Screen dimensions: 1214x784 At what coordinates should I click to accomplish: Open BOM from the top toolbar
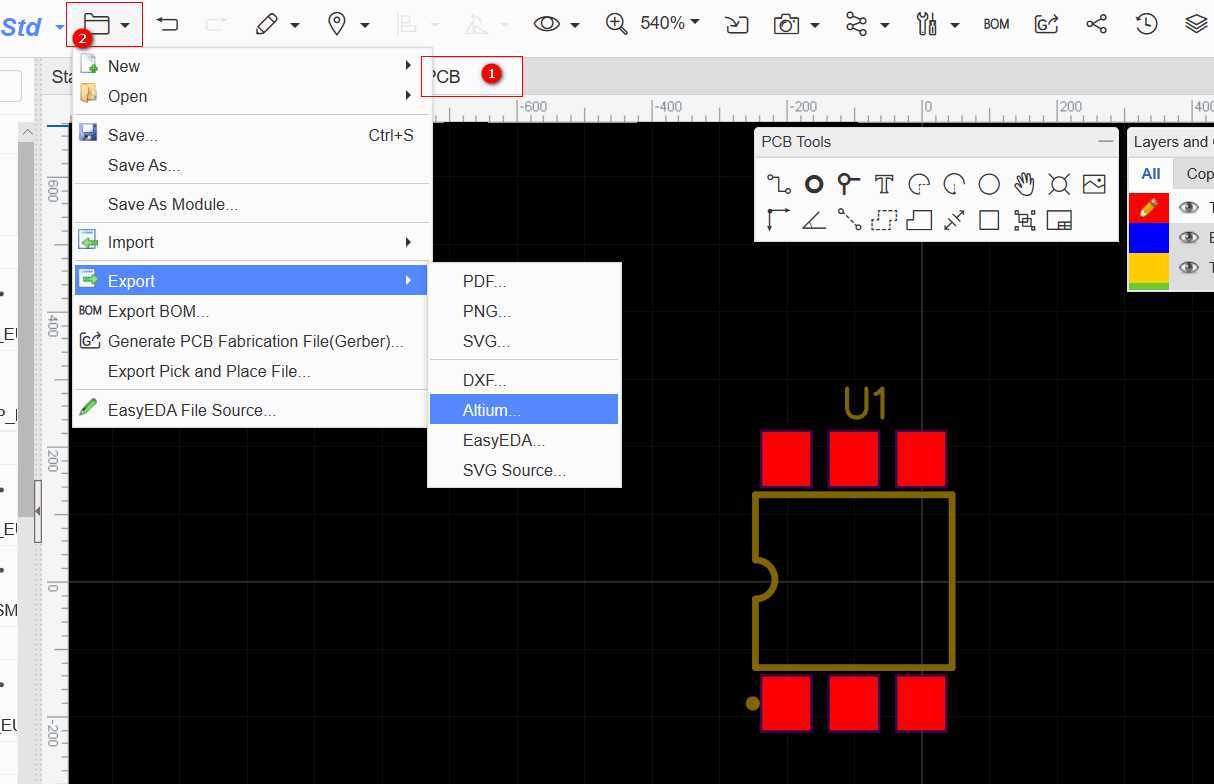996,24
